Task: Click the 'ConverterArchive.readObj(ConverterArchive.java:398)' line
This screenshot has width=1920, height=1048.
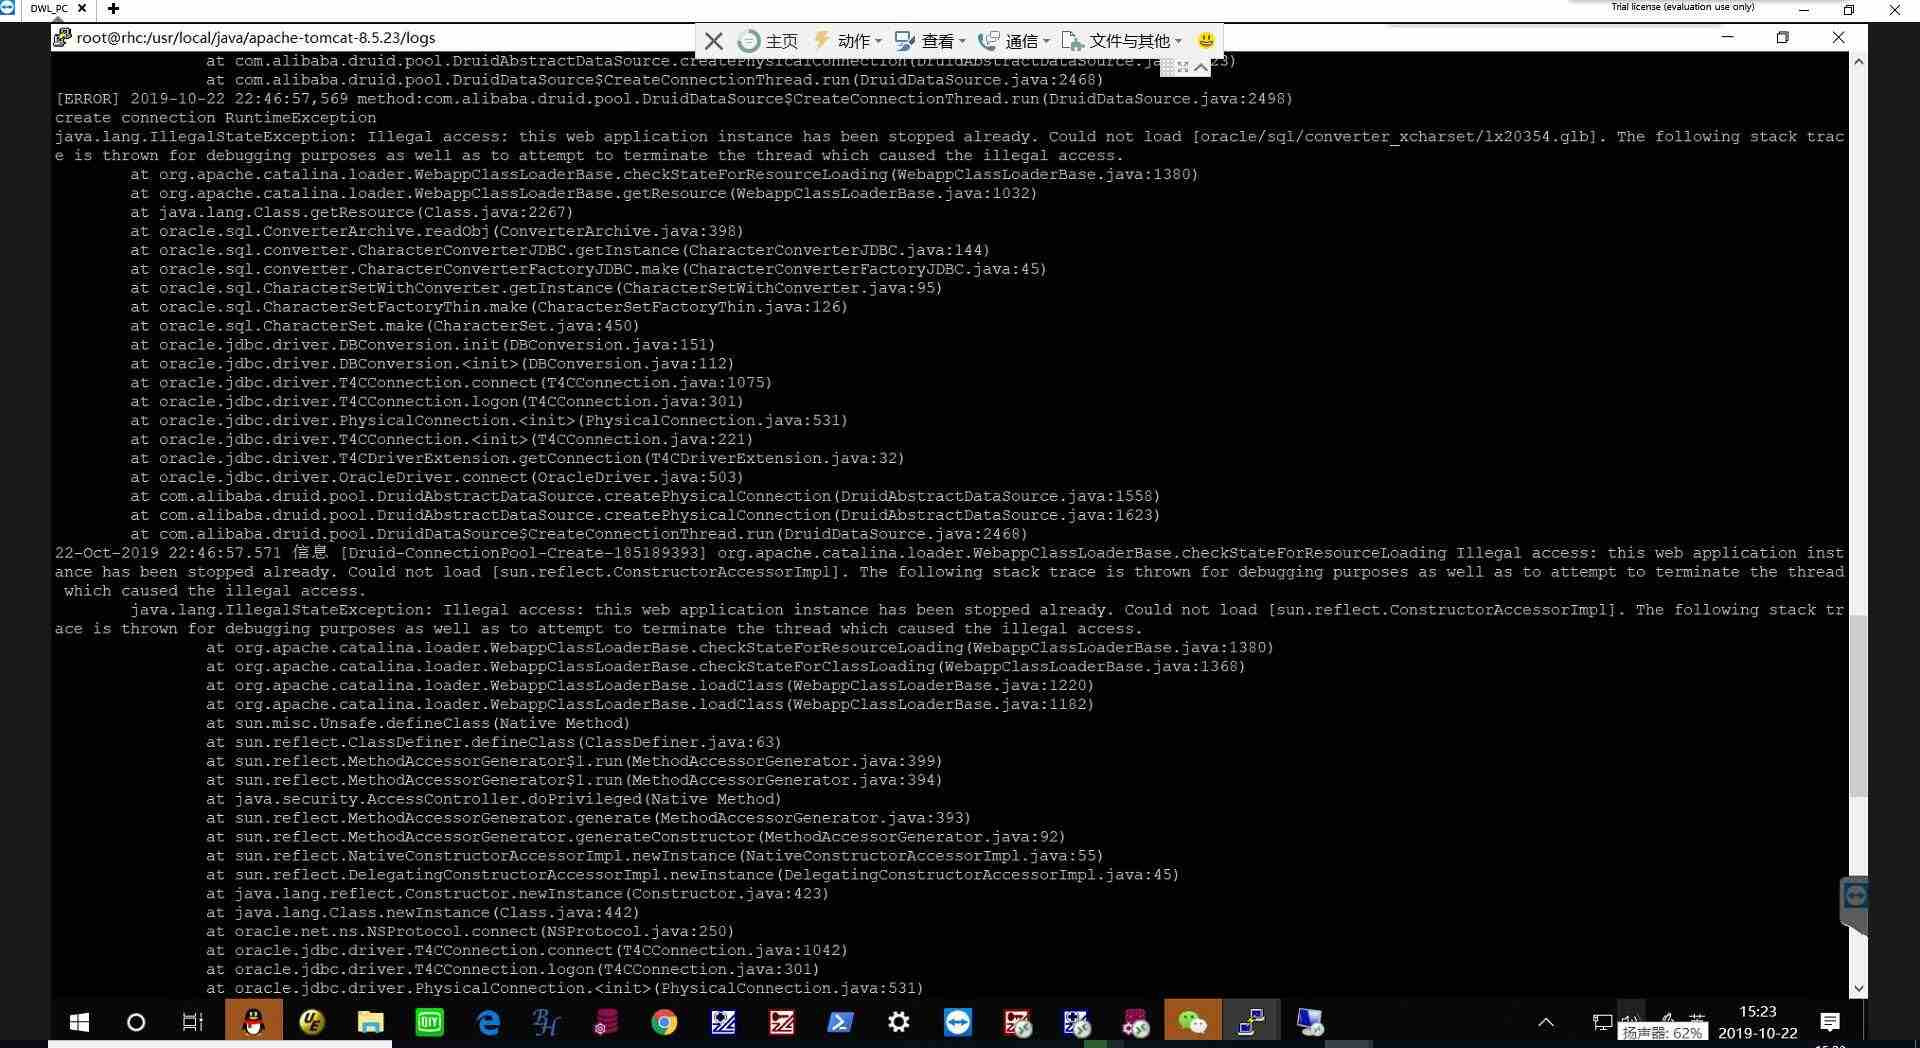Action: 436,232
